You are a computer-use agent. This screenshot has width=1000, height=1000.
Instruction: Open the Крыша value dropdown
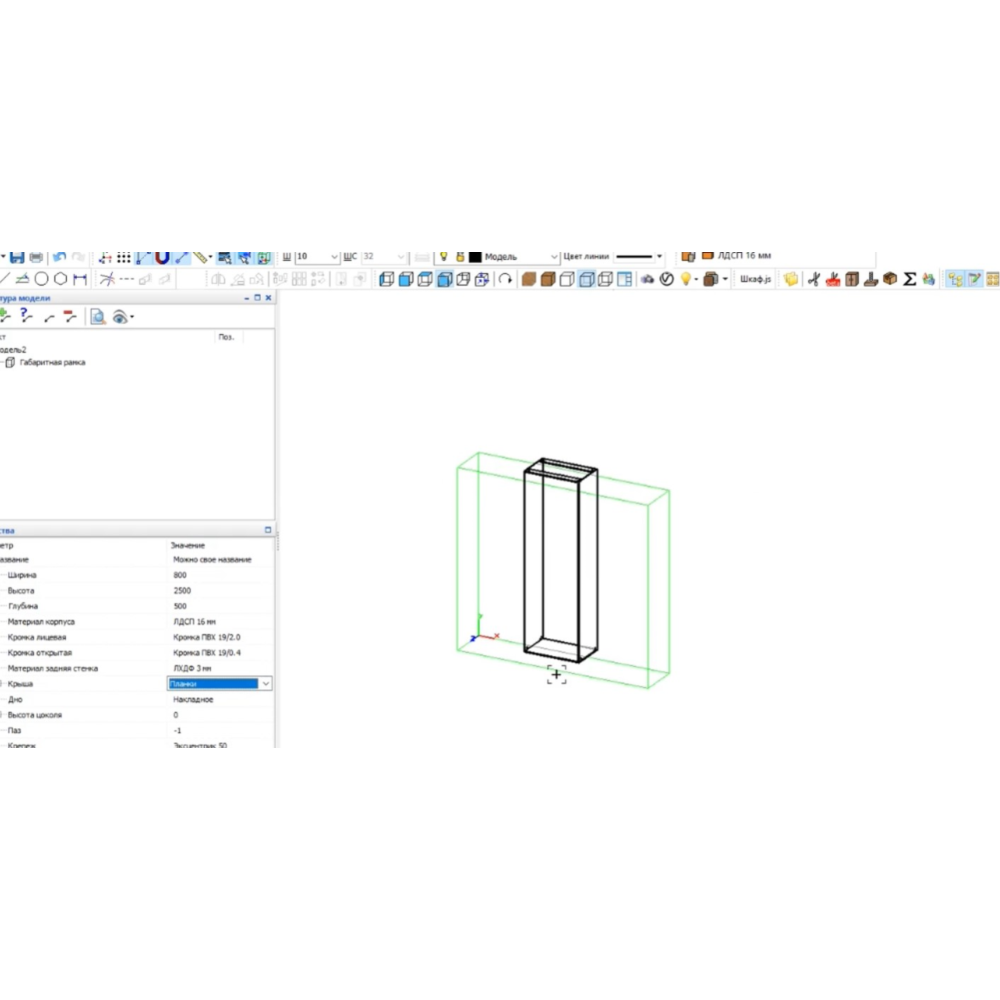pyautogui.click(x=265, y=684)
